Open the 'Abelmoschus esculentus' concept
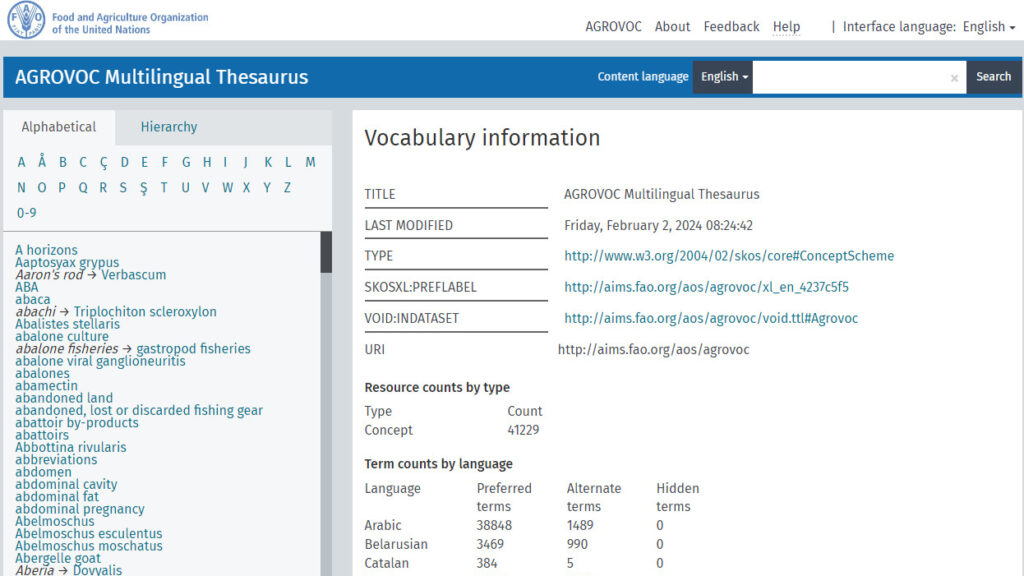 [89, 534]
